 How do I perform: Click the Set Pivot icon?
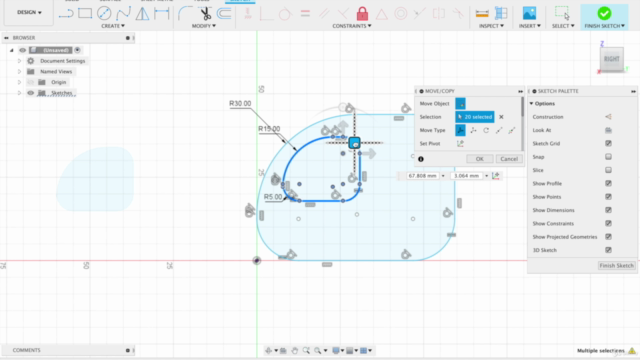(460, 144)
